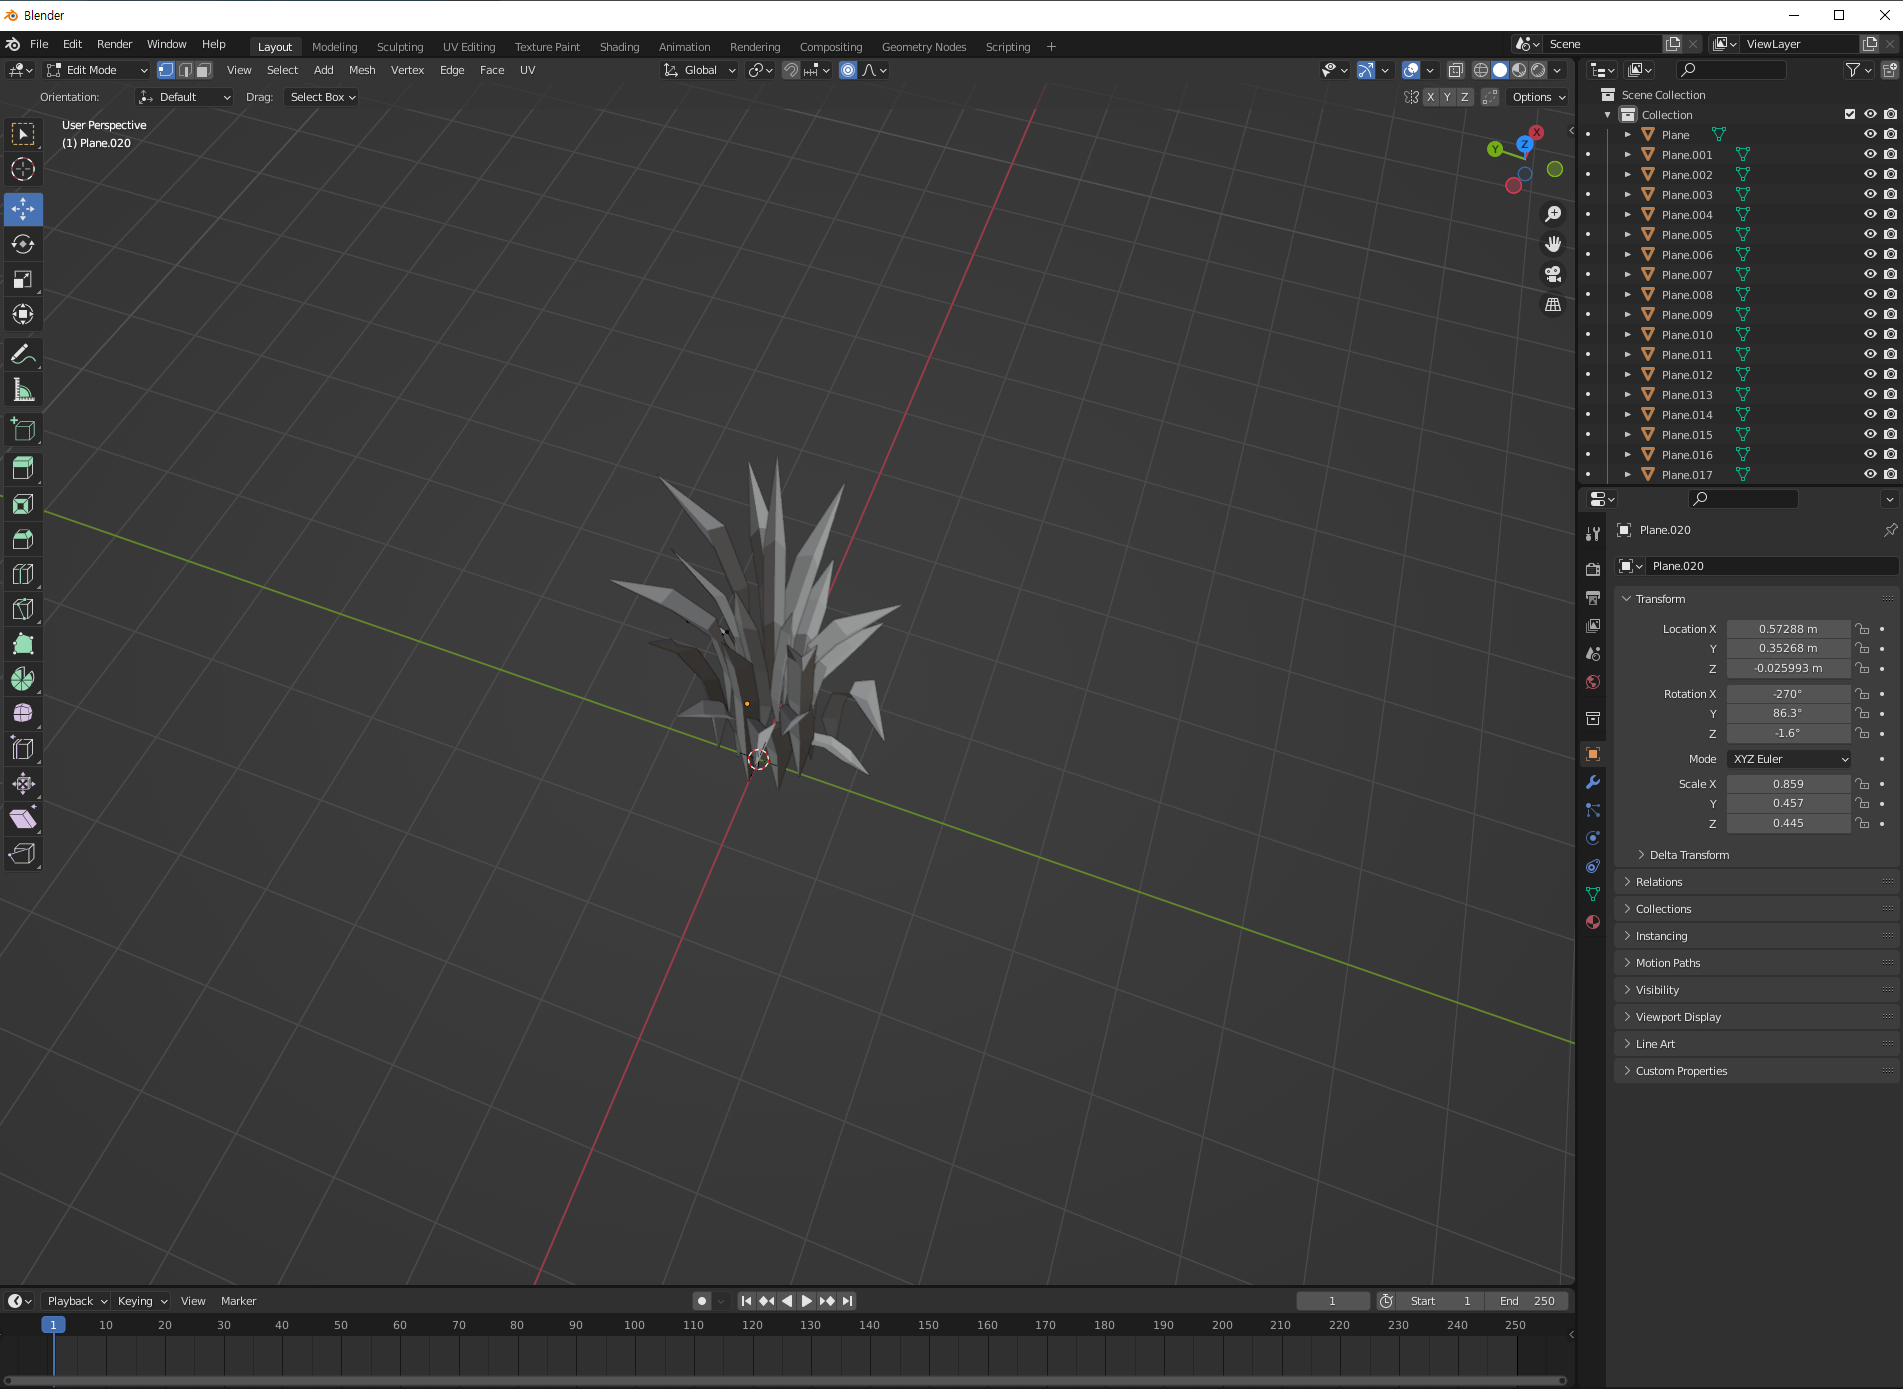Open Orientation Default dropdown
1903x1389 pixels.
tap(185, 97)
